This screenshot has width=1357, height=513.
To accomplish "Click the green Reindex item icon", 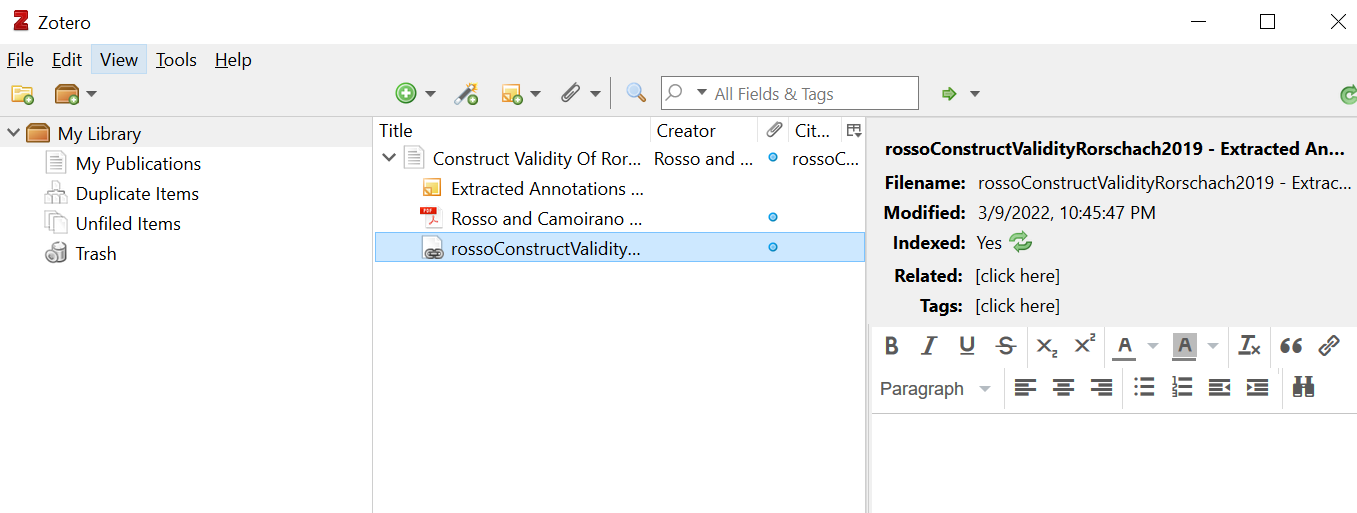I will [x=1020, y=242].
